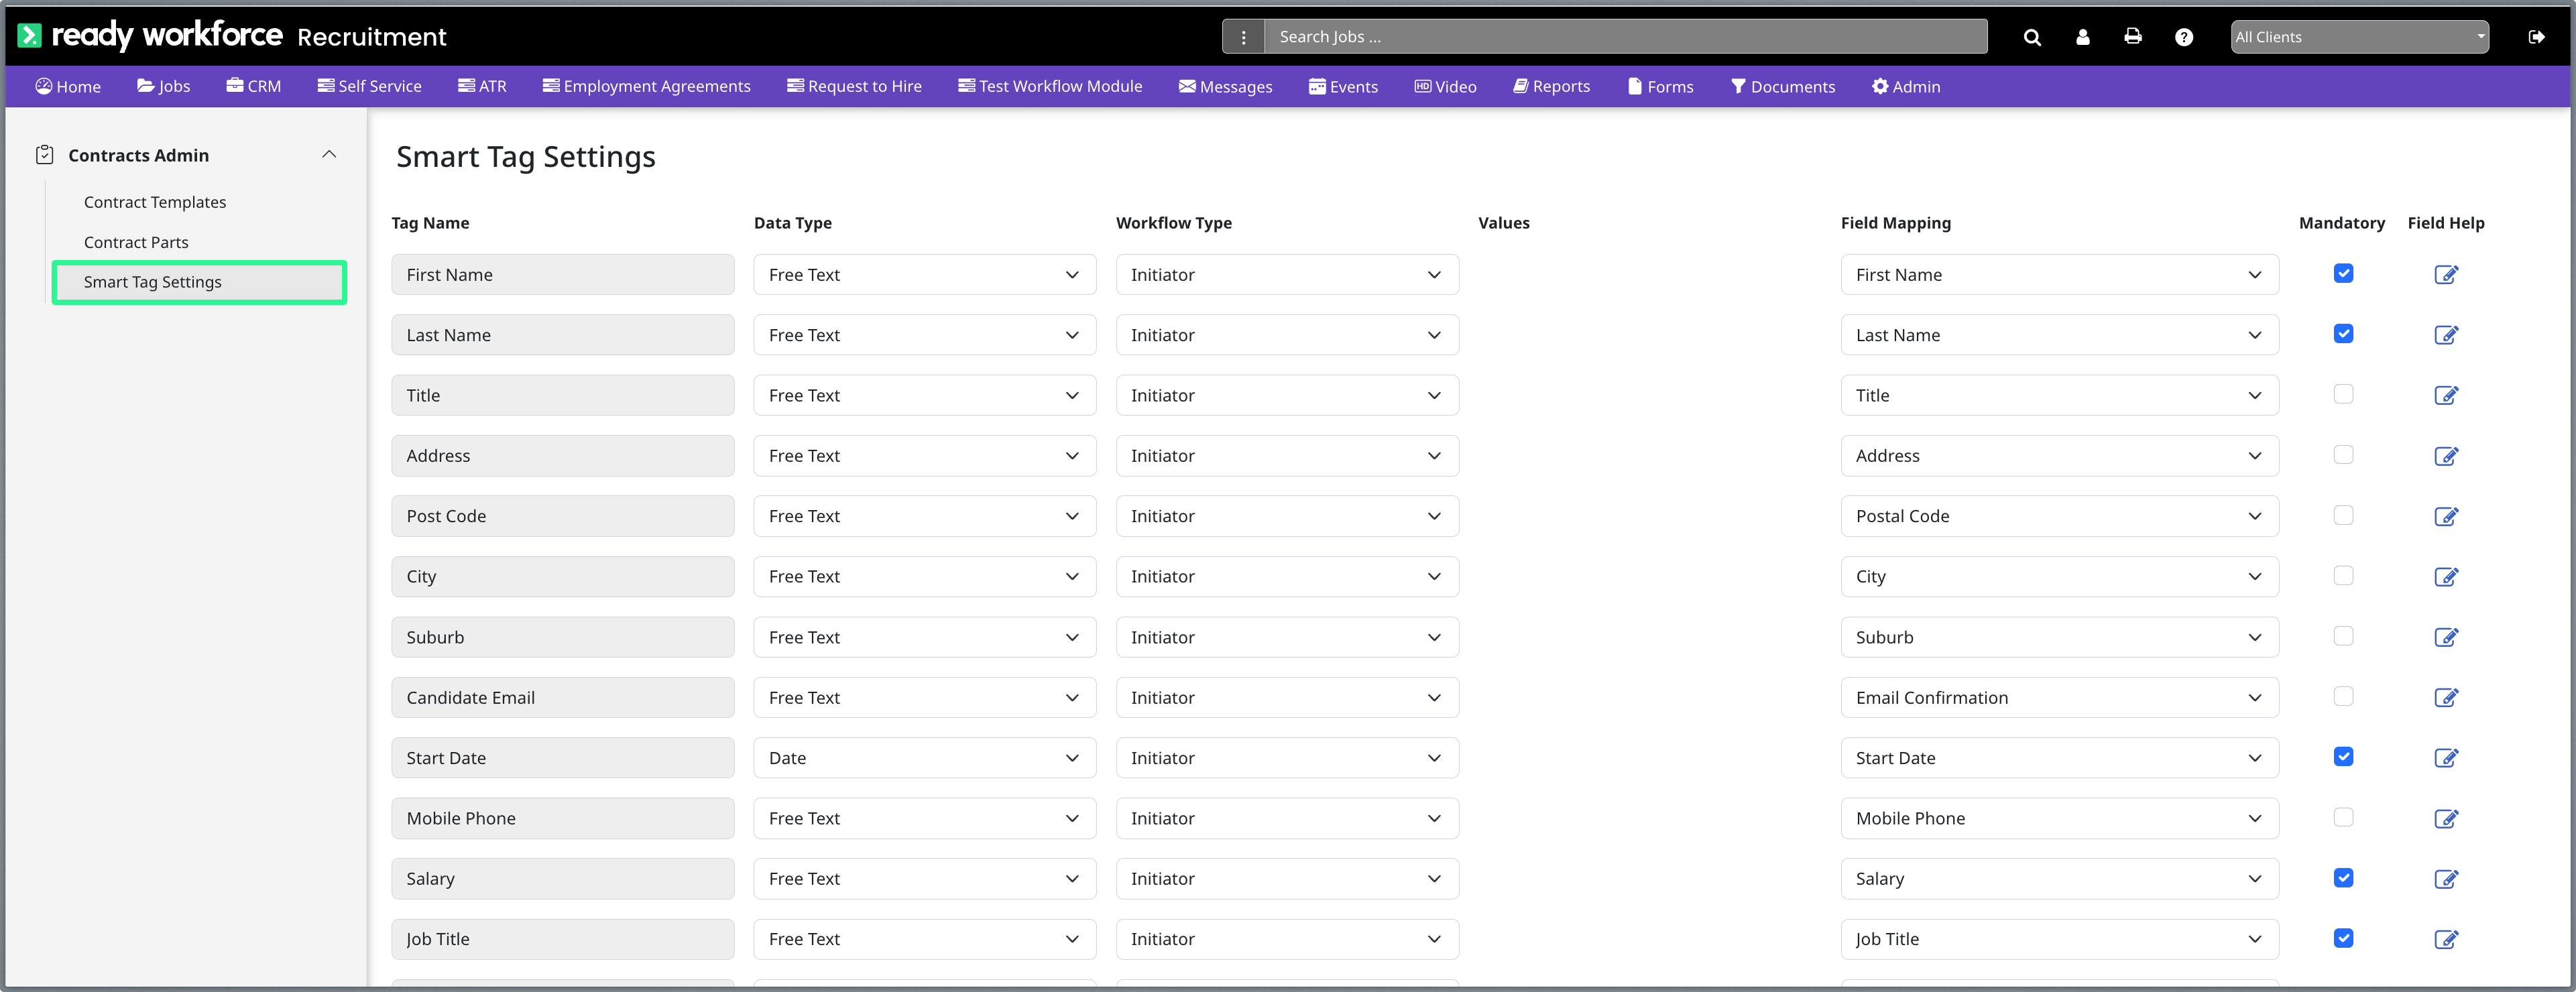
Task: Open the Self Service menu
Action: pyautogui.click(x=369, y=87)
